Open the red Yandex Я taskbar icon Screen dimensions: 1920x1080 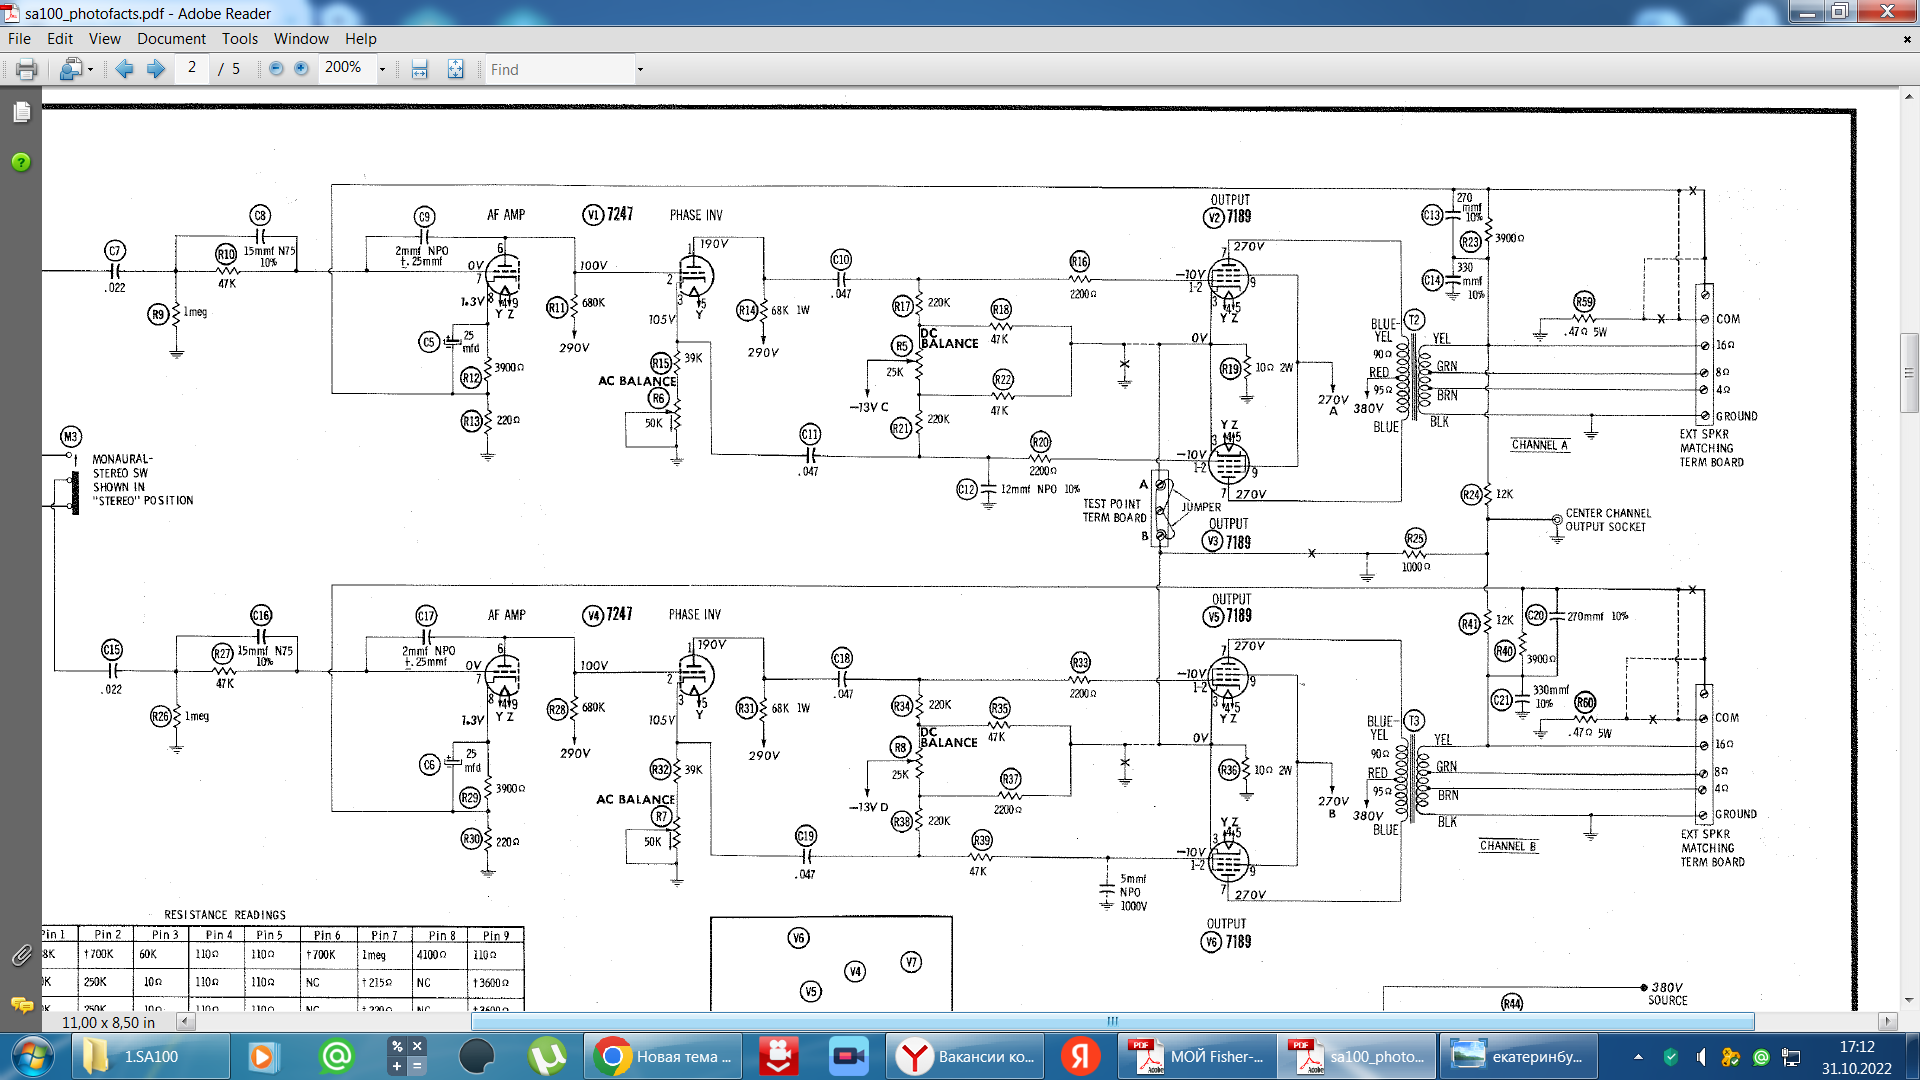(1081, 1056)
